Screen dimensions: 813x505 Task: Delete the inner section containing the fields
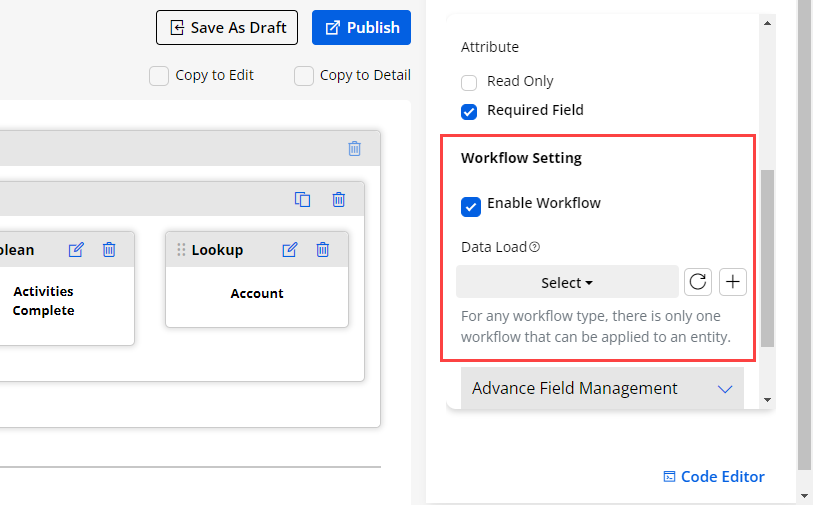[x=339, y=199]
